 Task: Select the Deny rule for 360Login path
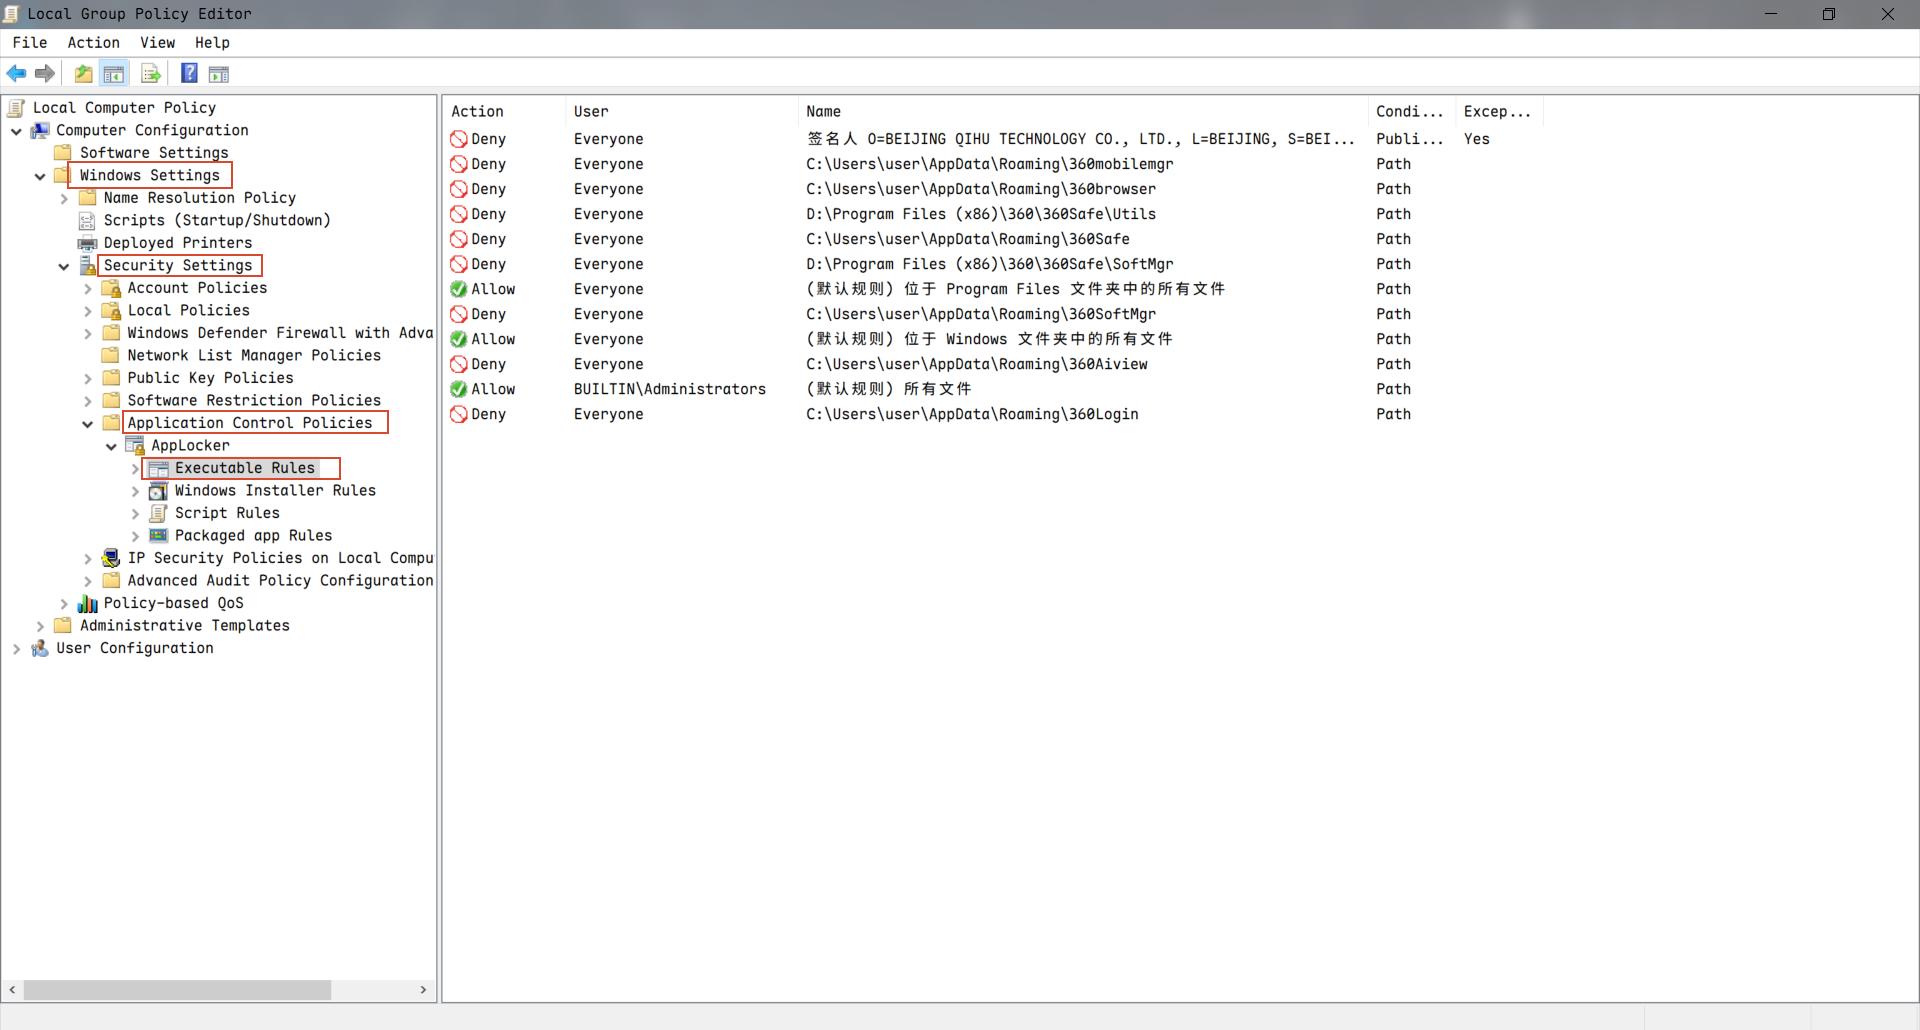994,414
